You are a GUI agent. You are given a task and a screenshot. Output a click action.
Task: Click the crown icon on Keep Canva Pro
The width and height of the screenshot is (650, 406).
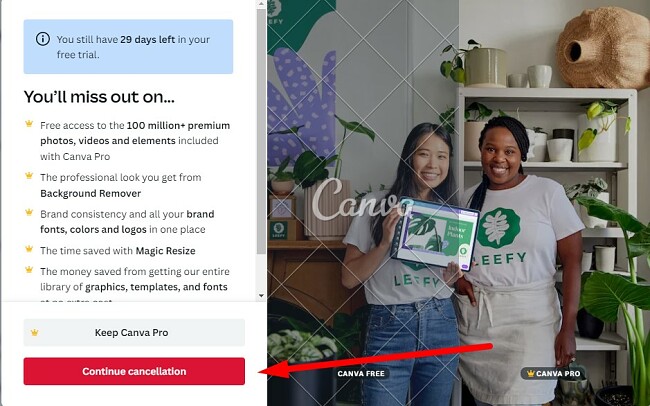(34, 333)
